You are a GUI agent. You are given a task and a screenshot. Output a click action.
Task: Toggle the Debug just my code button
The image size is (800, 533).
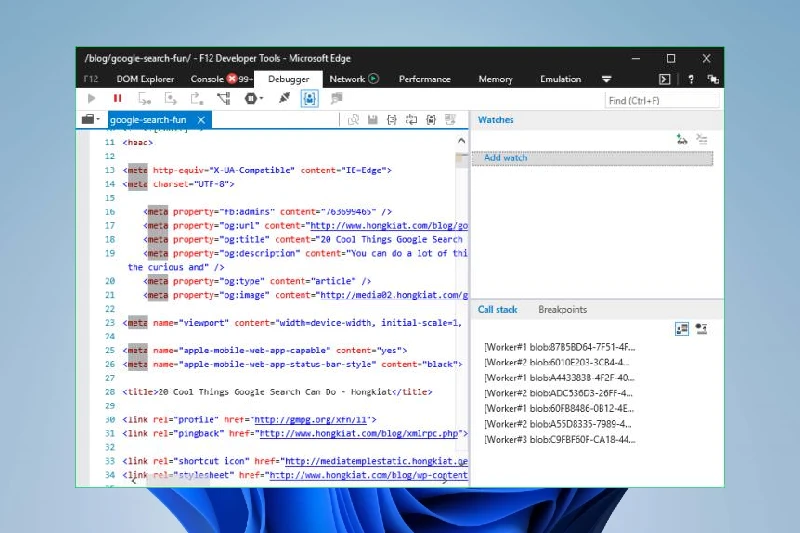point(310,98)
